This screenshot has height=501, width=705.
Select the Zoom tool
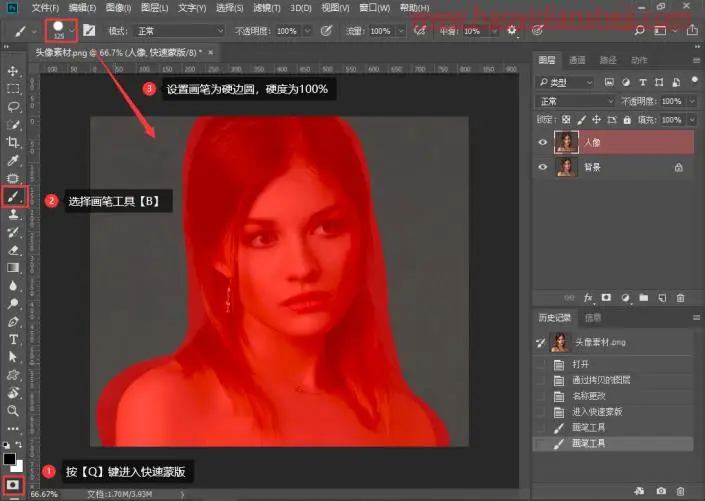coord(13,410)
